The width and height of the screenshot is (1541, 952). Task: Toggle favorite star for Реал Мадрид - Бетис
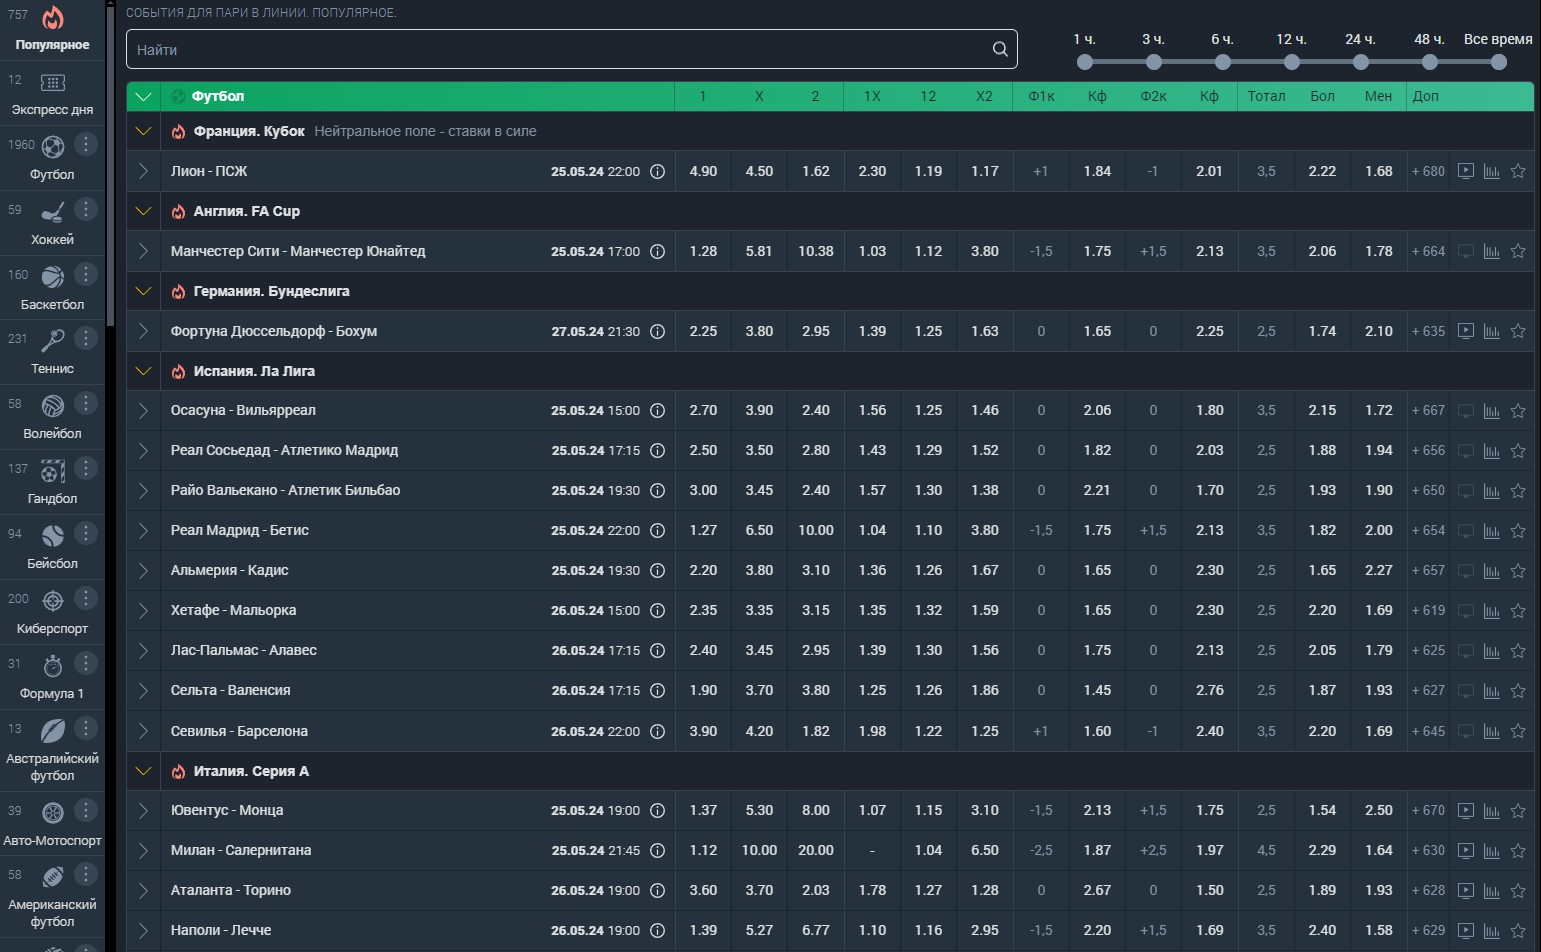(x=1517, y=531)
